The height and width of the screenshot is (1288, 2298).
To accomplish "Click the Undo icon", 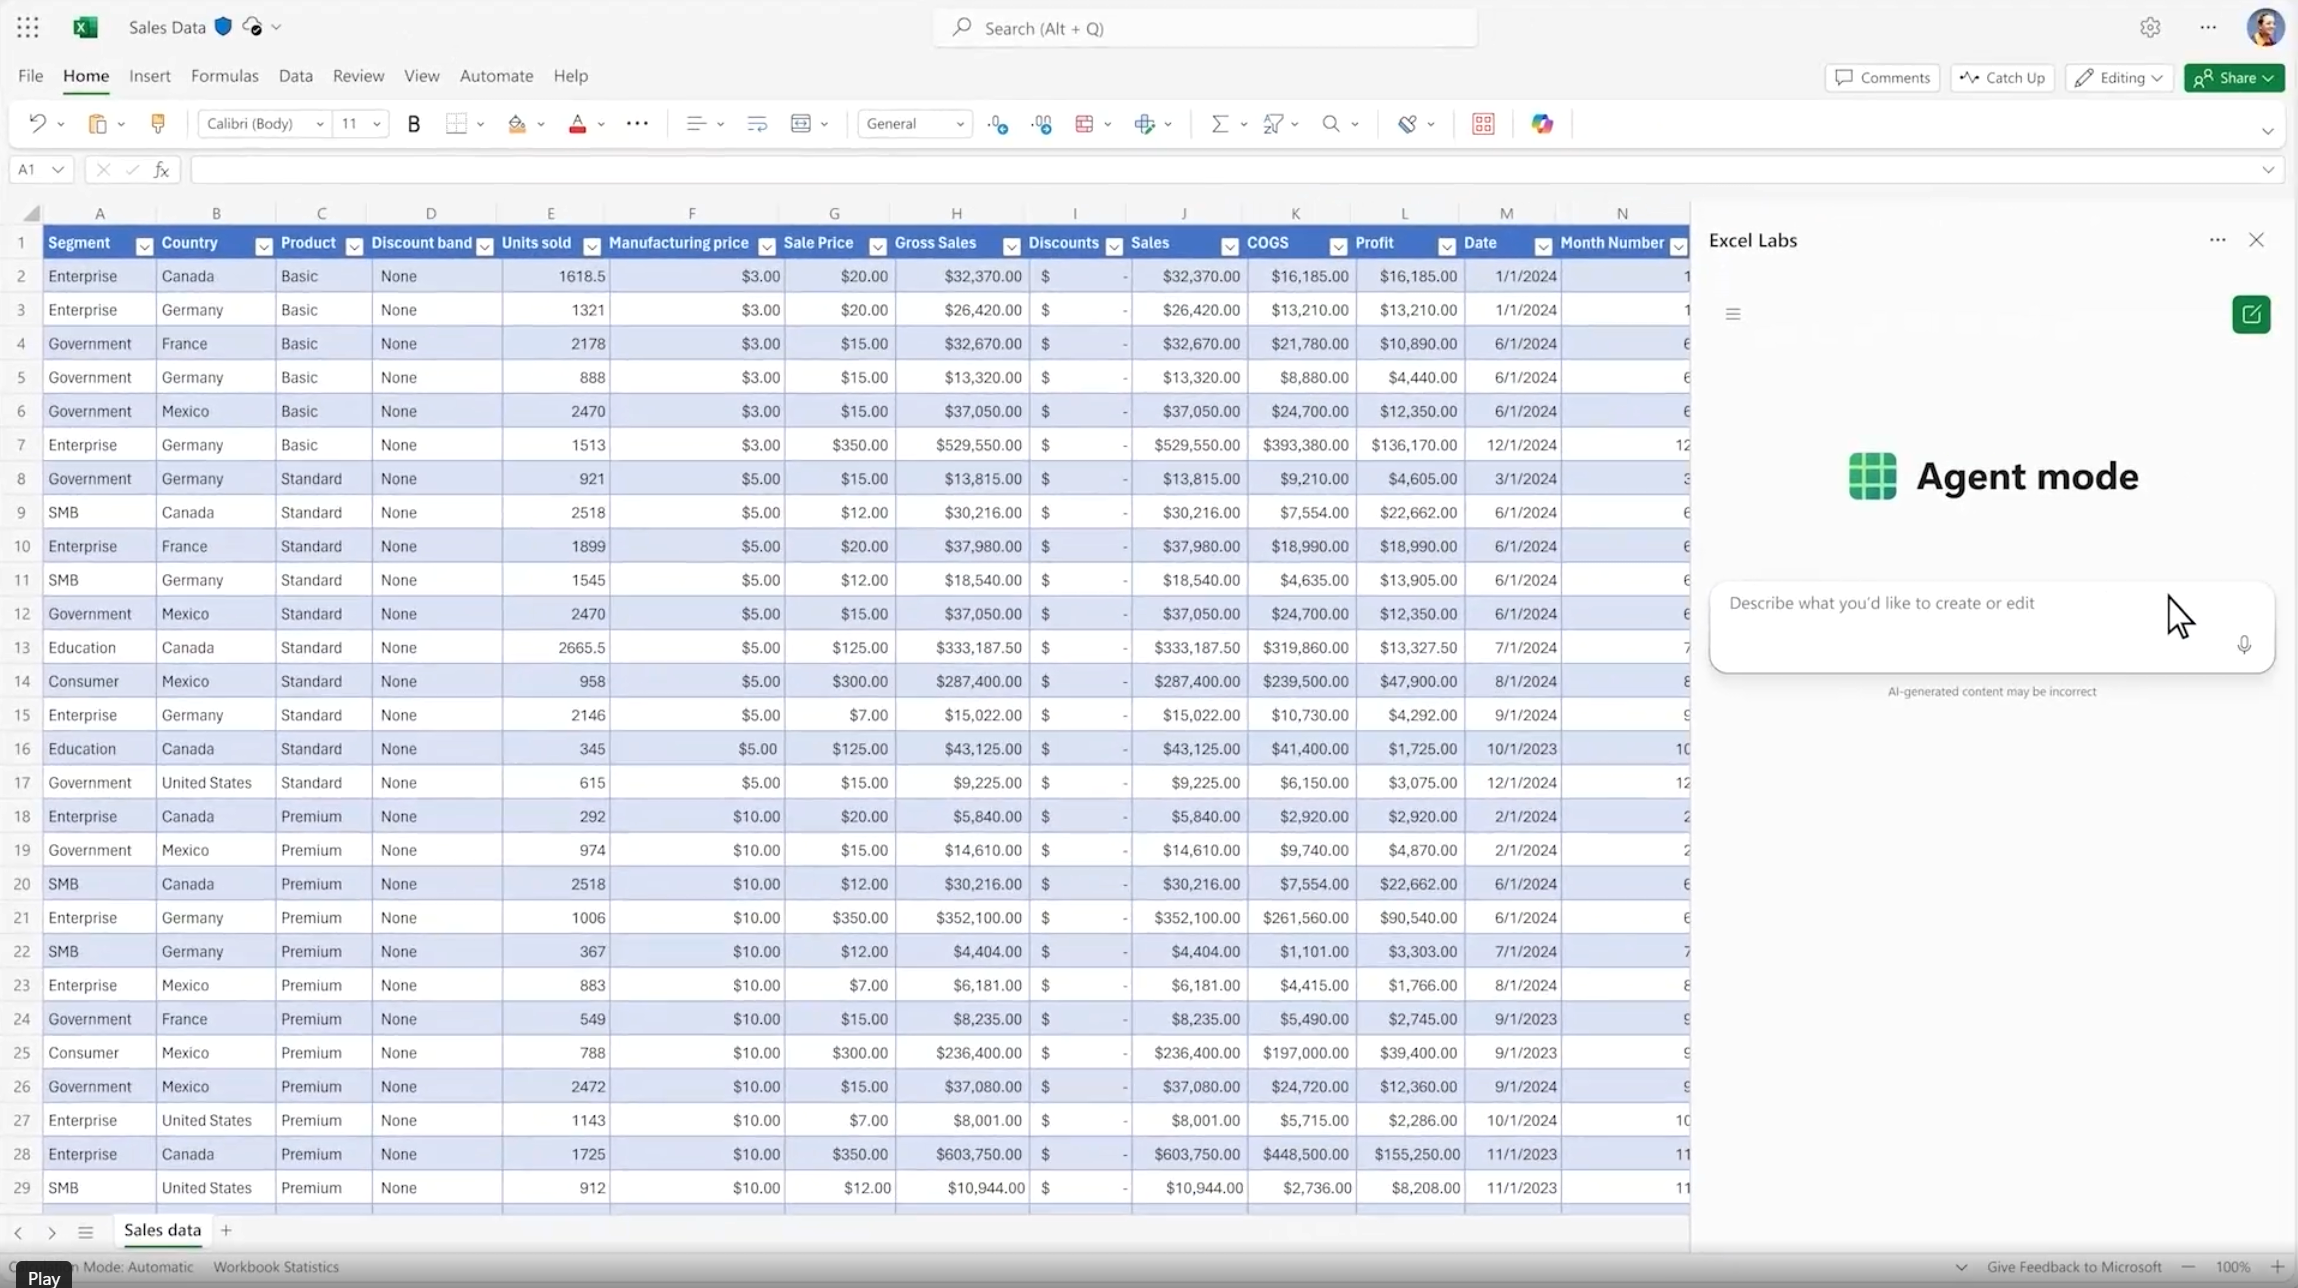I will click(x=37, y=124).
